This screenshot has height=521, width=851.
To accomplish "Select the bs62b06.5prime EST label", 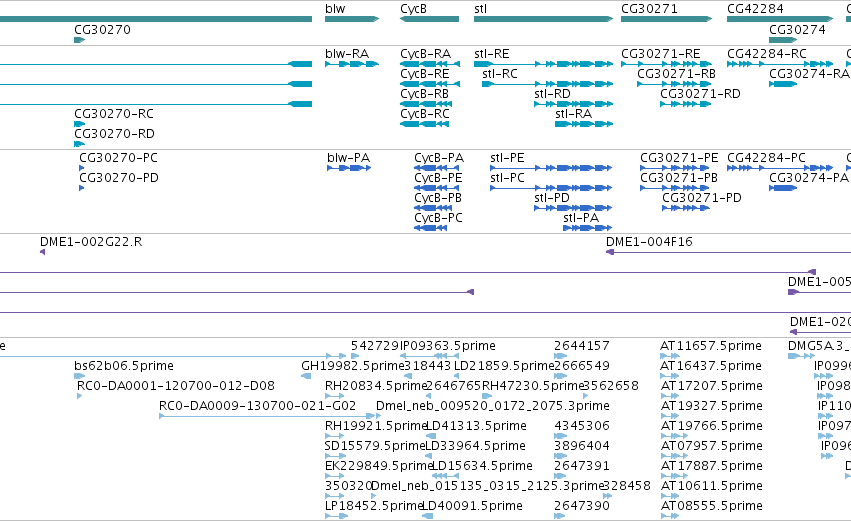I will pos(124,366).
